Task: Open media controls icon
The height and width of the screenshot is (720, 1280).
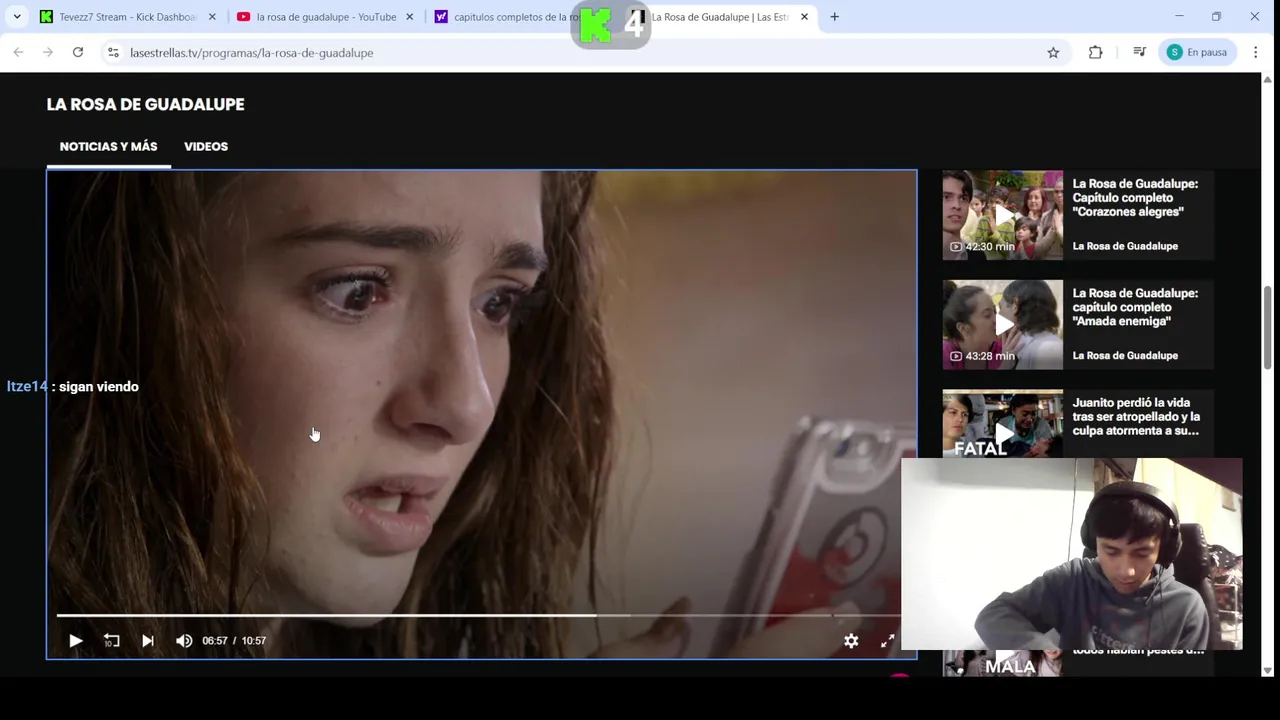Action: (x=1139, y=52)
